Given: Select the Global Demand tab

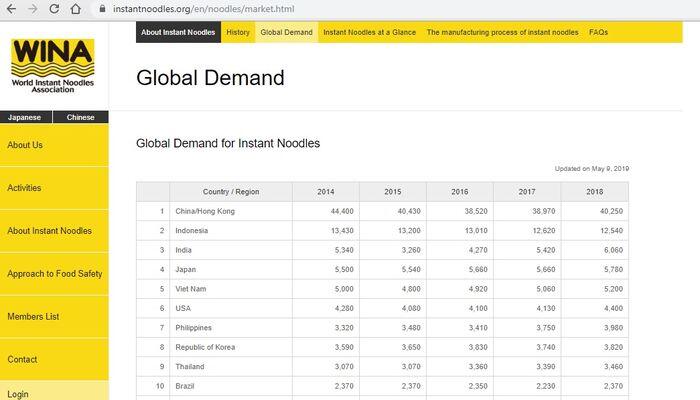Looking at the screenshot, I should (287, 32).
